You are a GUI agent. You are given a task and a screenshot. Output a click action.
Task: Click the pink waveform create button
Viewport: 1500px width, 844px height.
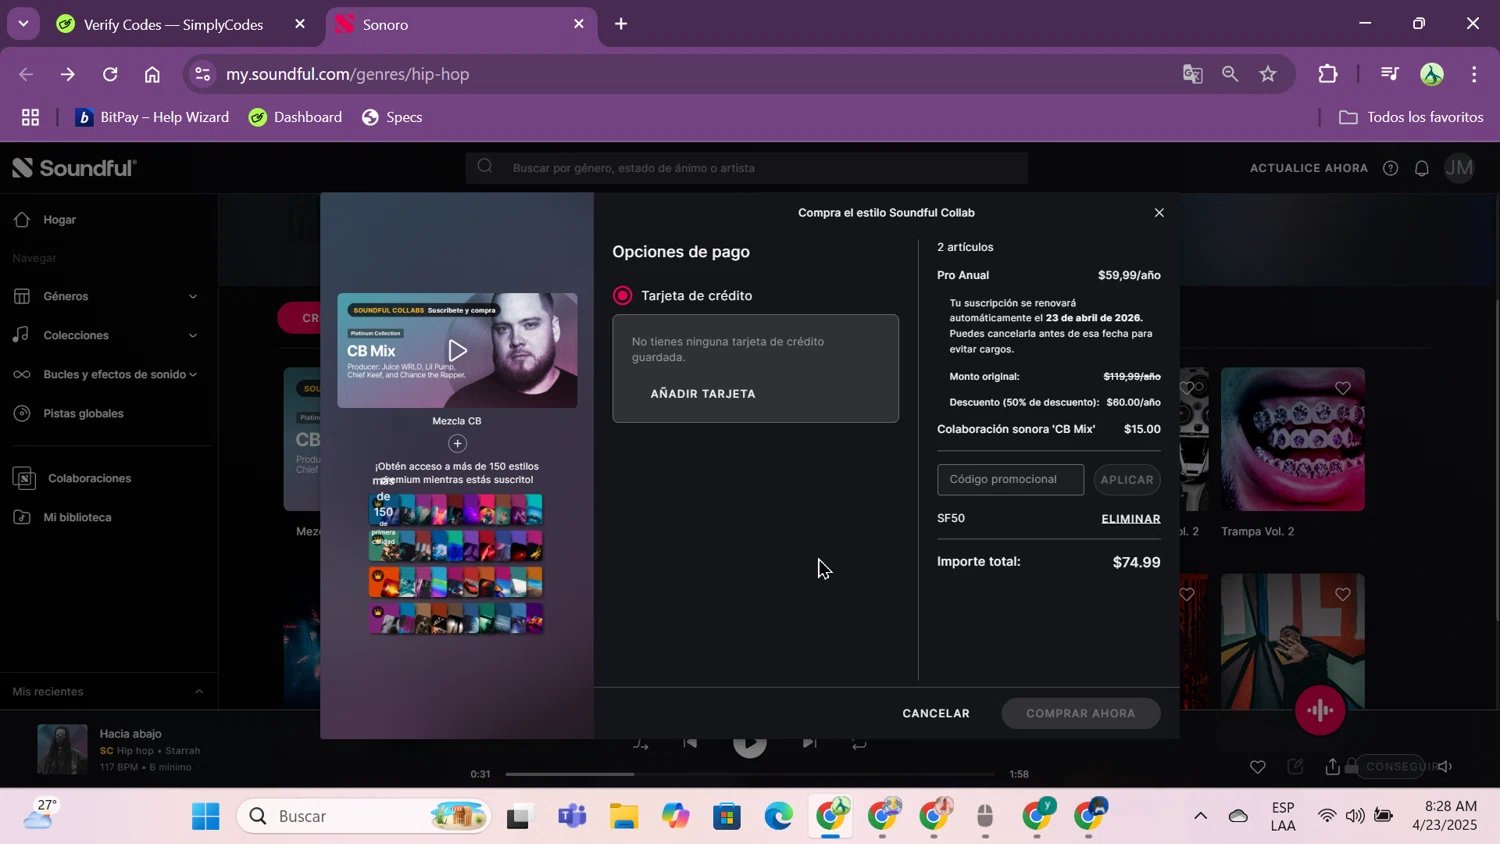[1320, 710]
